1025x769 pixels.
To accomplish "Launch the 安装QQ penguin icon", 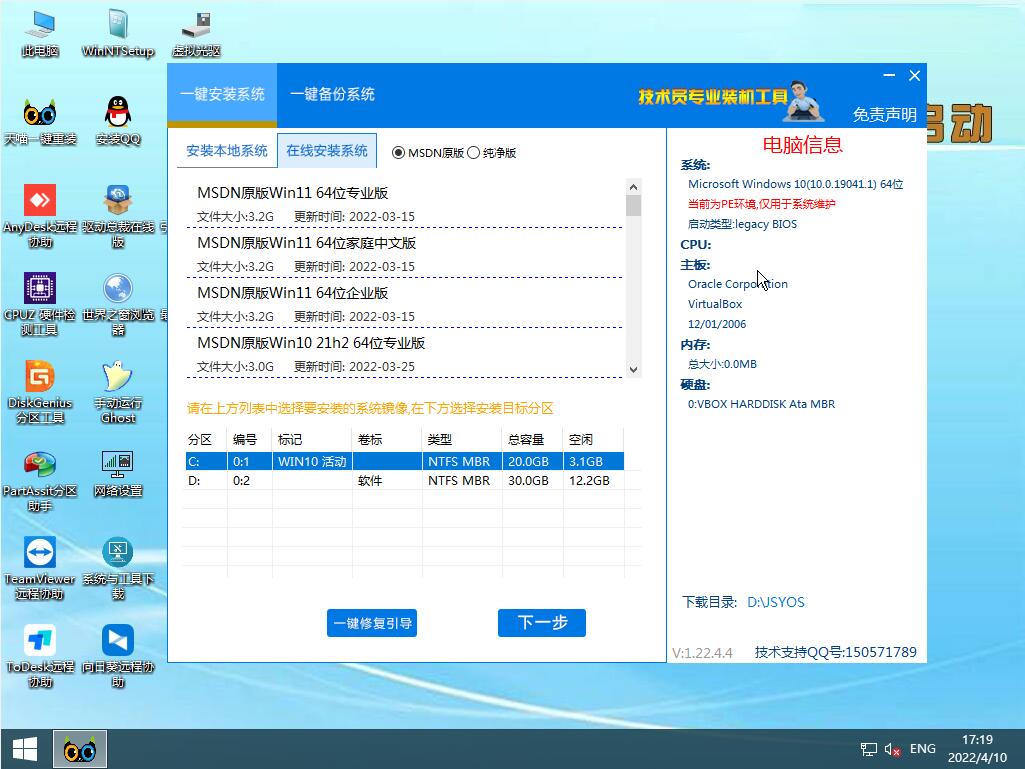I will [118, 122].
